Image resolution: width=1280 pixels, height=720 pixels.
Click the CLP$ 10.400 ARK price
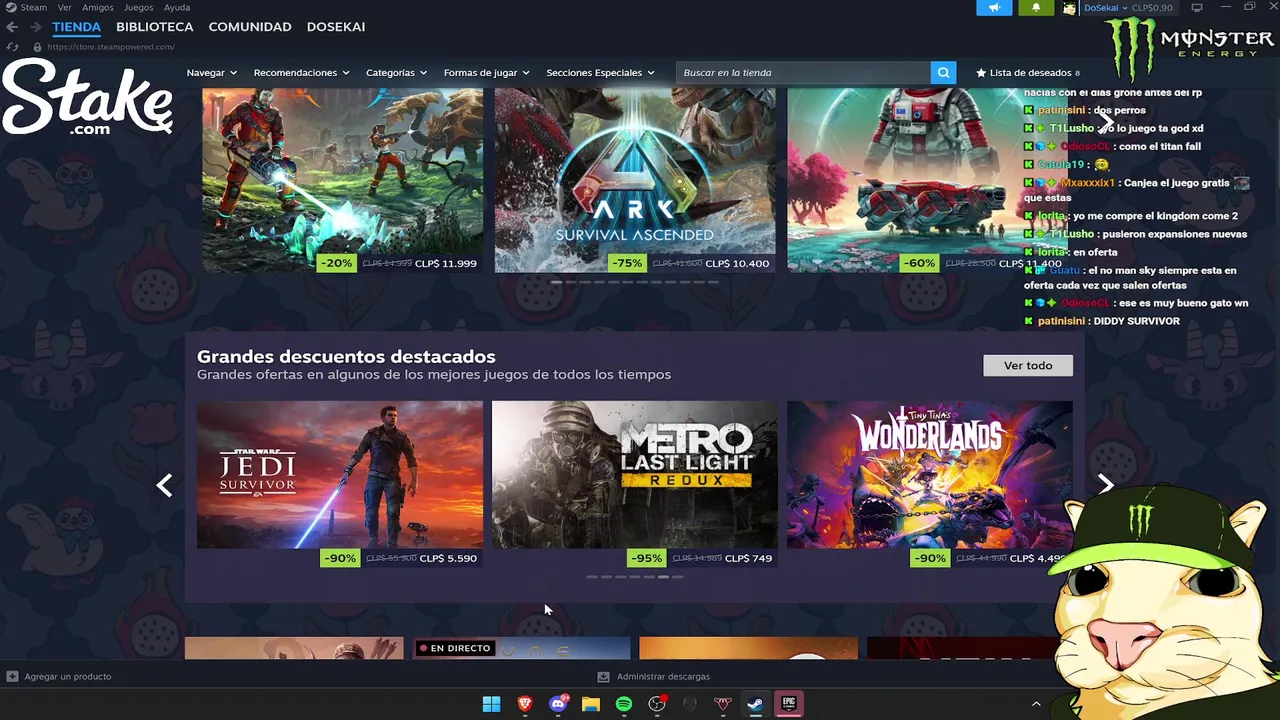737,263
